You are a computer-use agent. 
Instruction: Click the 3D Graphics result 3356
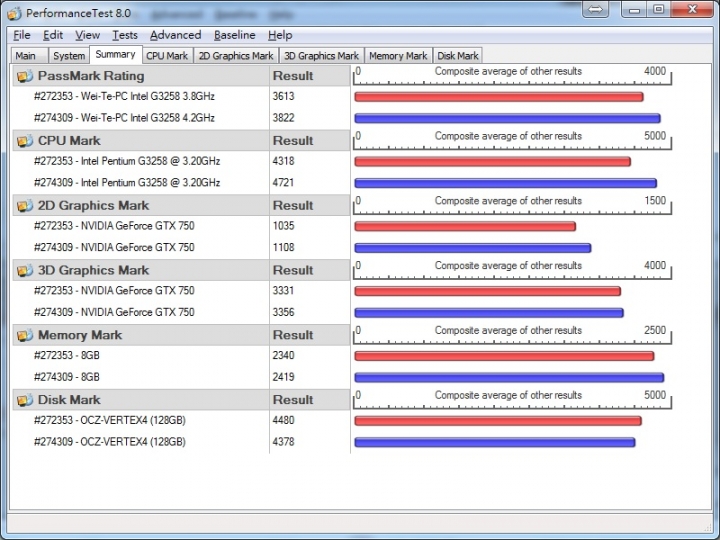tap(283, 312)
